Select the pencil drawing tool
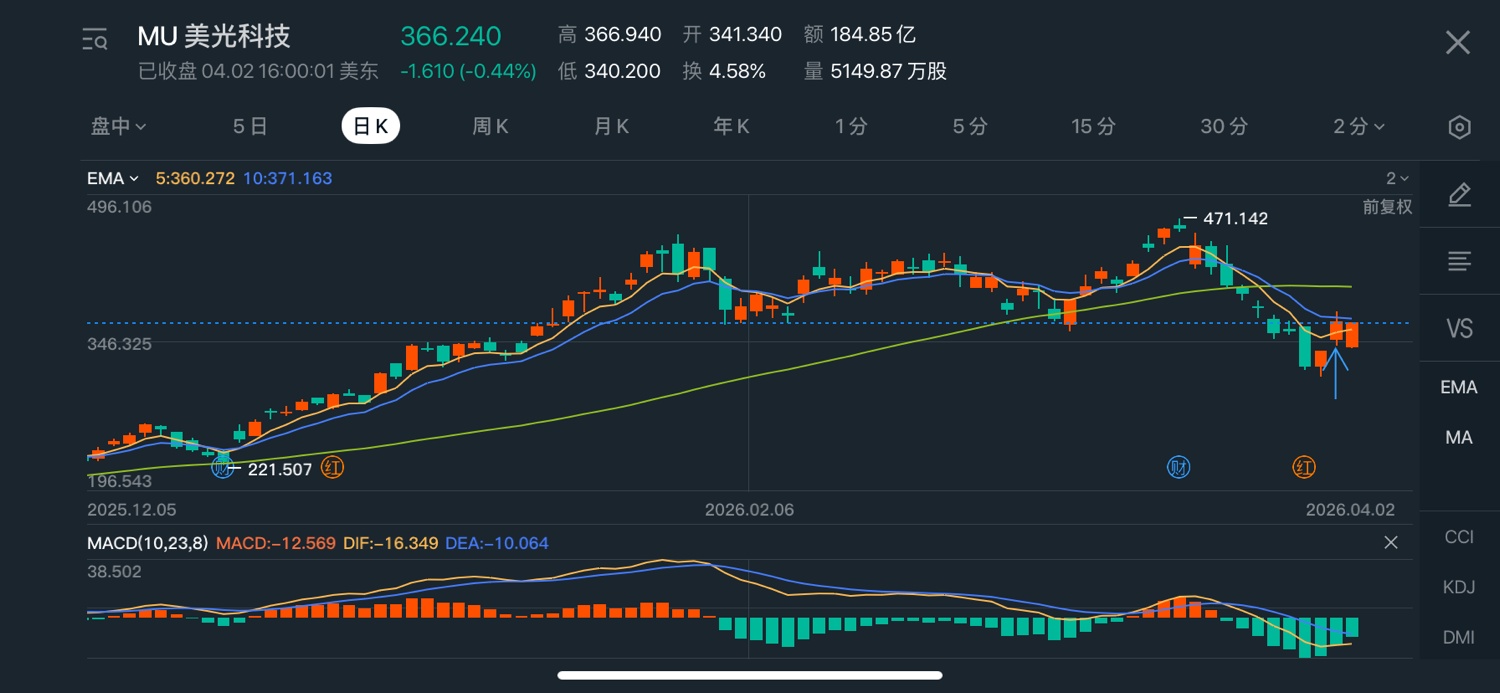 1459,195
